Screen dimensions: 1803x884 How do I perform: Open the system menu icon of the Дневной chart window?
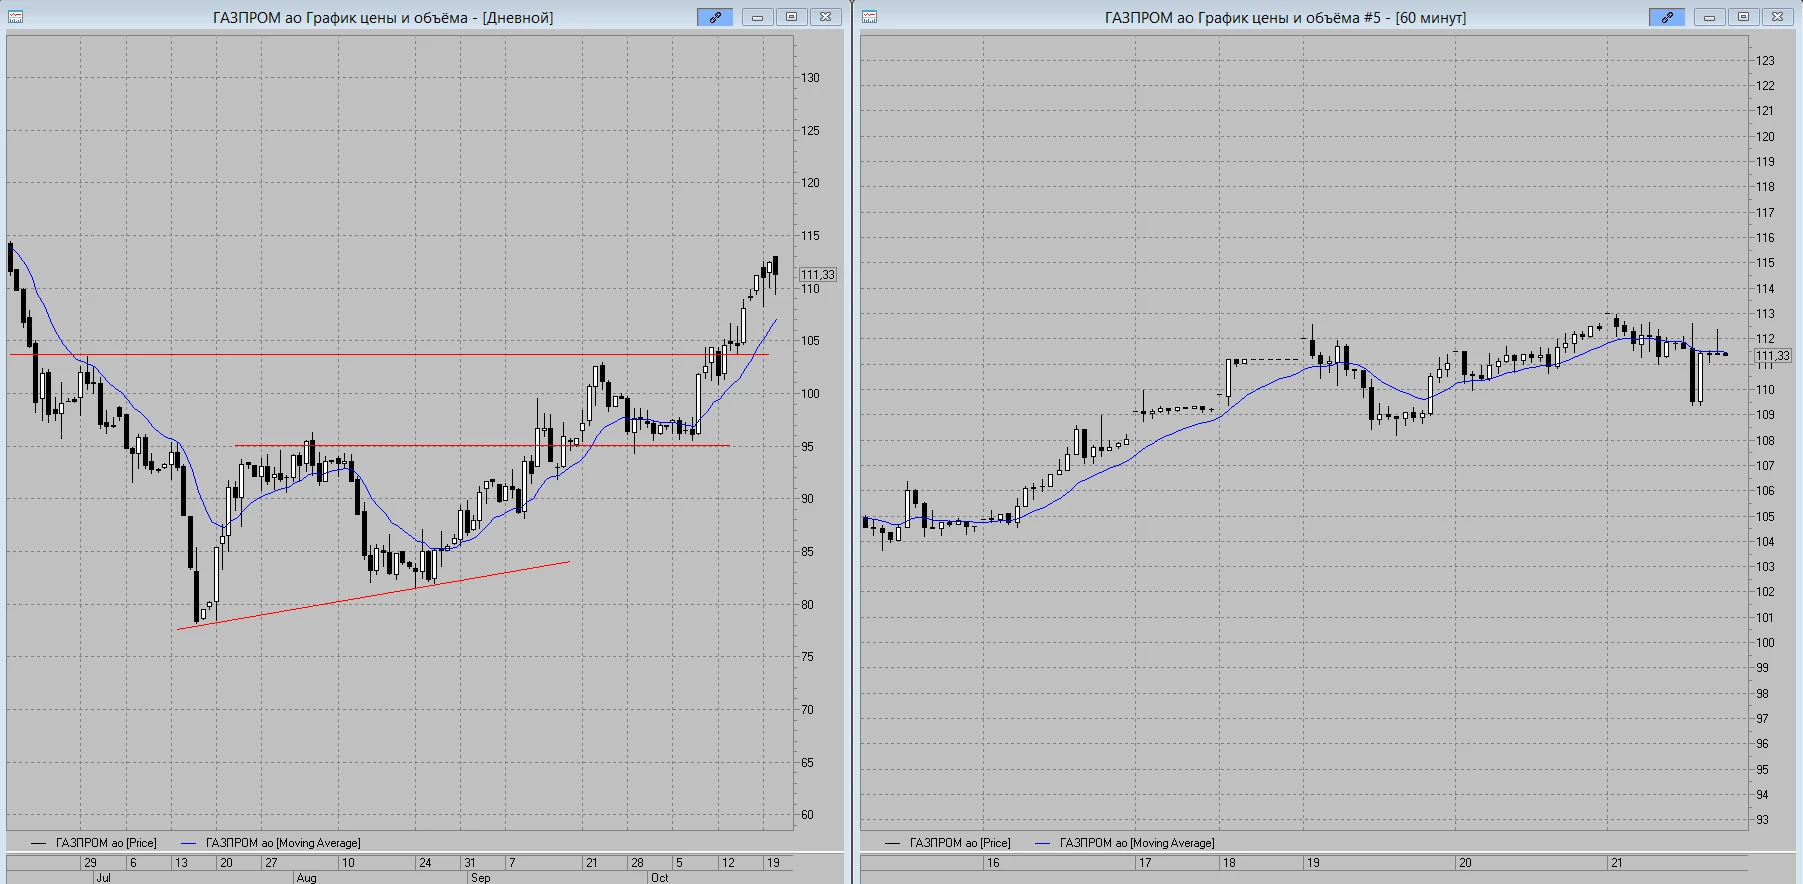point(15,17)
